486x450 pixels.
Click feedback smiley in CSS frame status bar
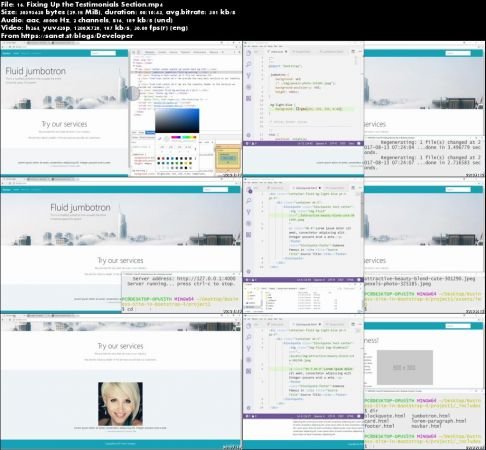click(359, 143)
